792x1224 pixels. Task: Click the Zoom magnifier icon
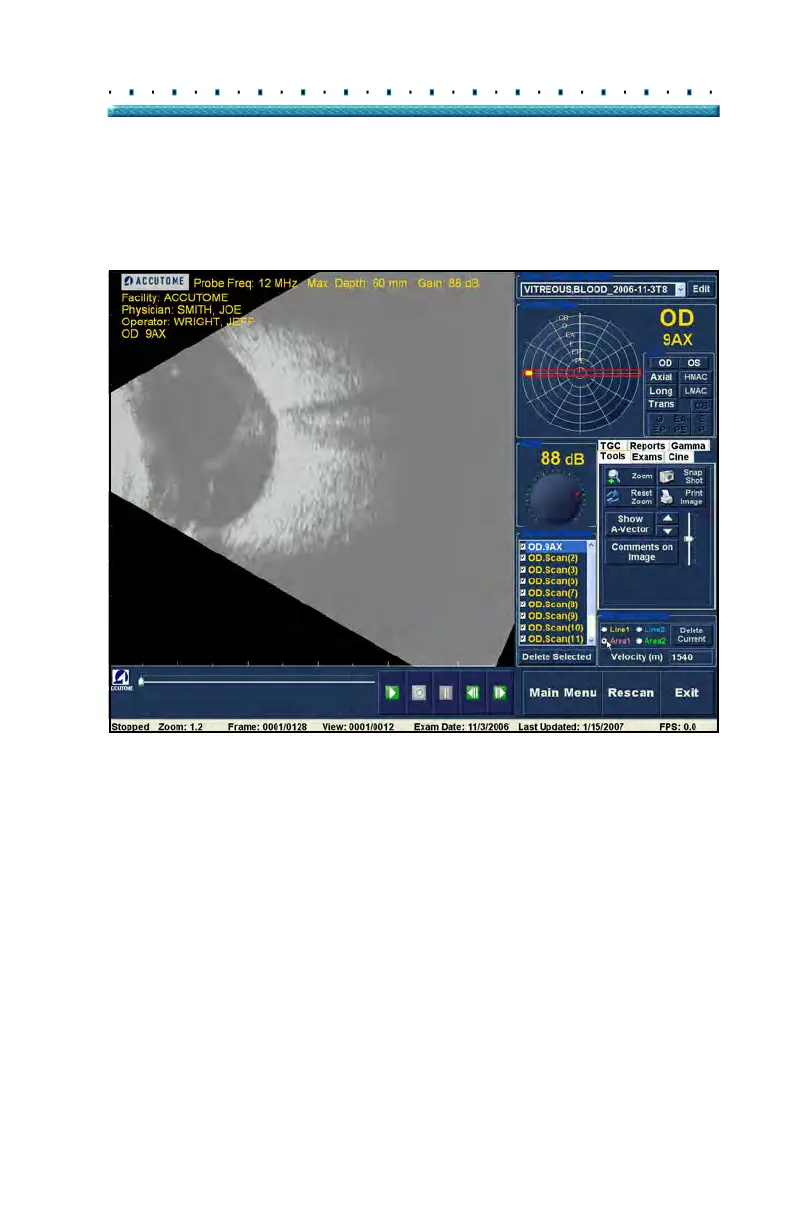(614, 477)
